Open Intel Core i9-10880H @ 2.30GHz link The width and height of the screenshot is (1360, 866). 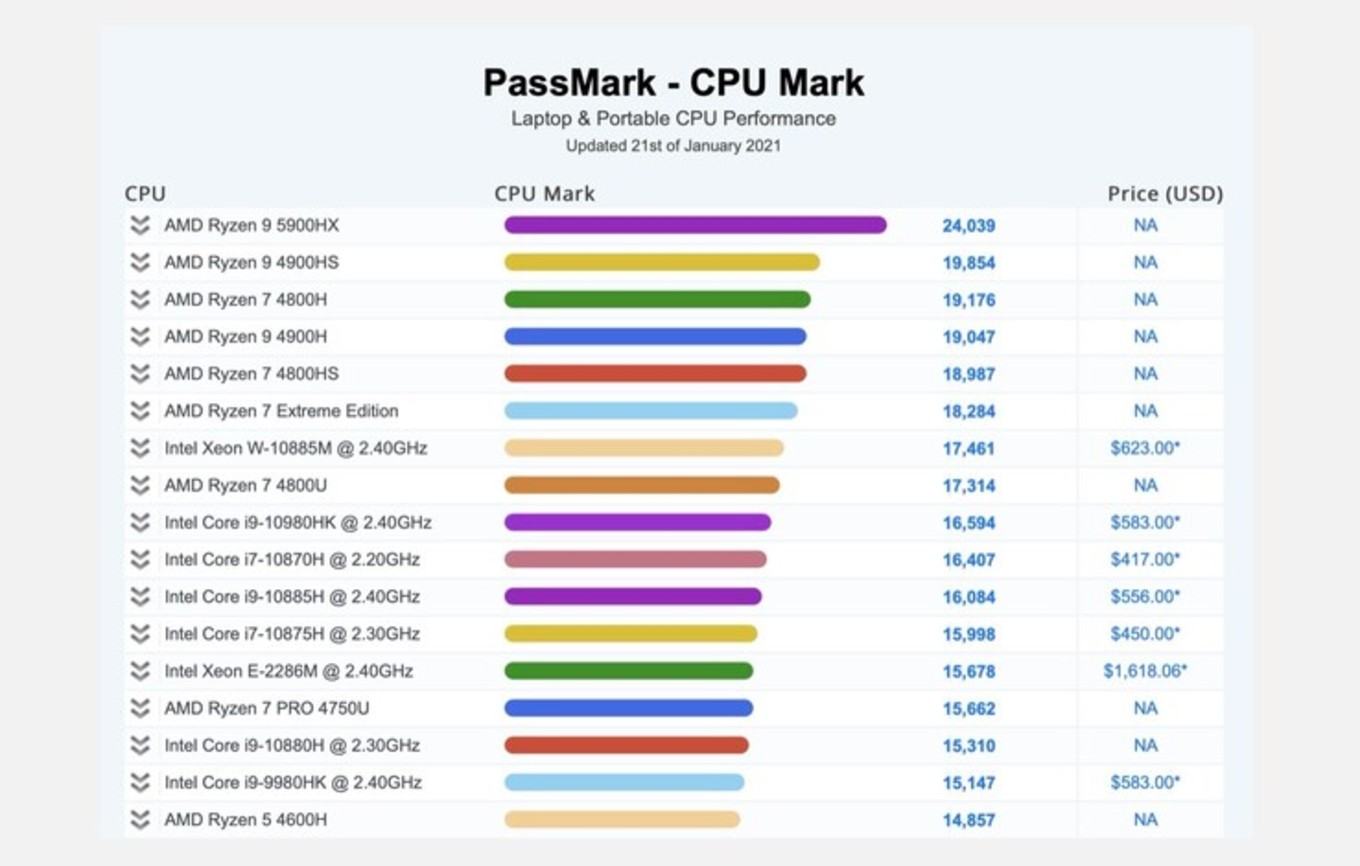pos(292,745)
